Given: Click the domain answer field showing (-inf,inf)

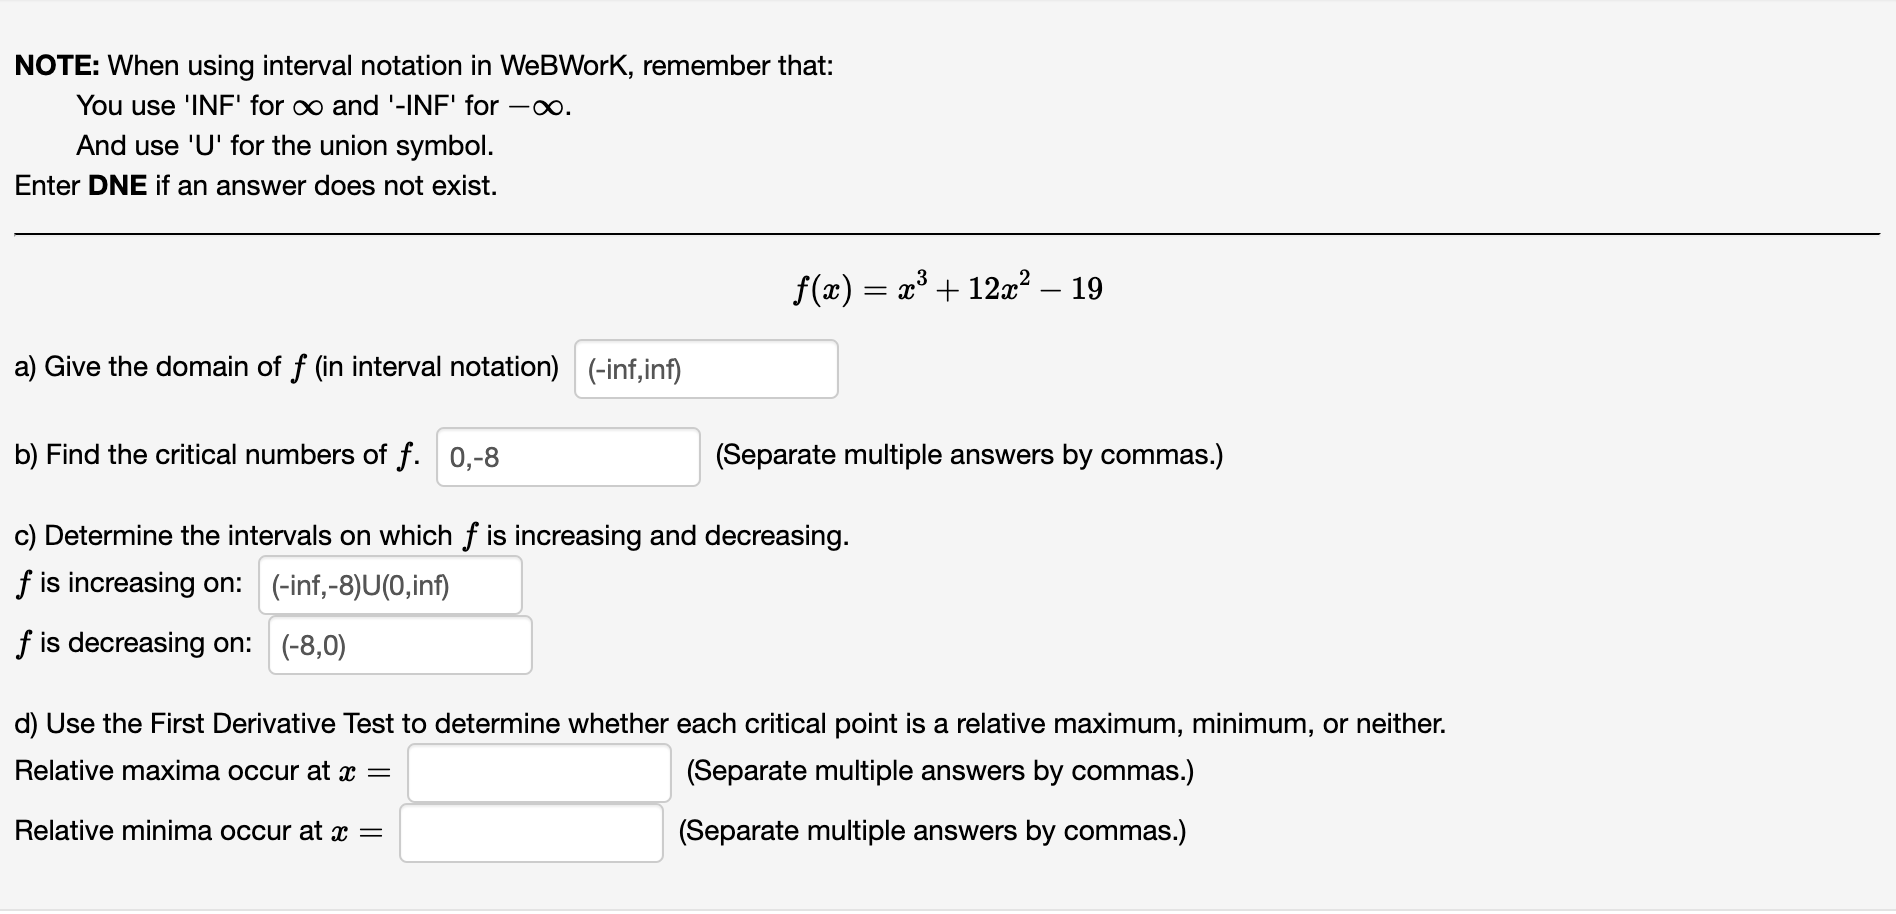Looking at the screenshot, I should [705, 369].
